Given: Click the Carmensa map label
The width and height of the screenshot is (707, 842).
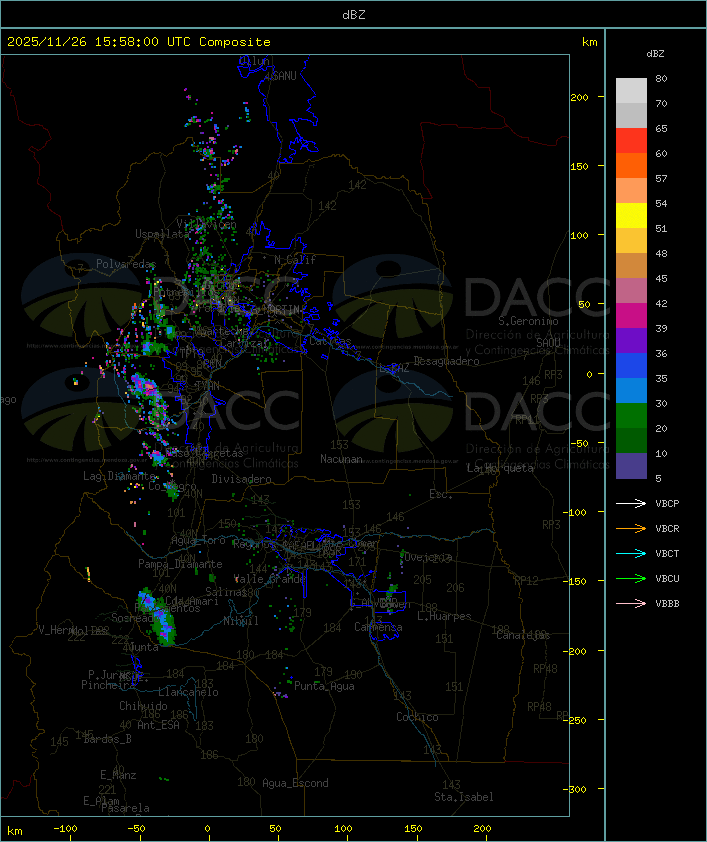Looking at the screenshot, I should coord(378,627).
